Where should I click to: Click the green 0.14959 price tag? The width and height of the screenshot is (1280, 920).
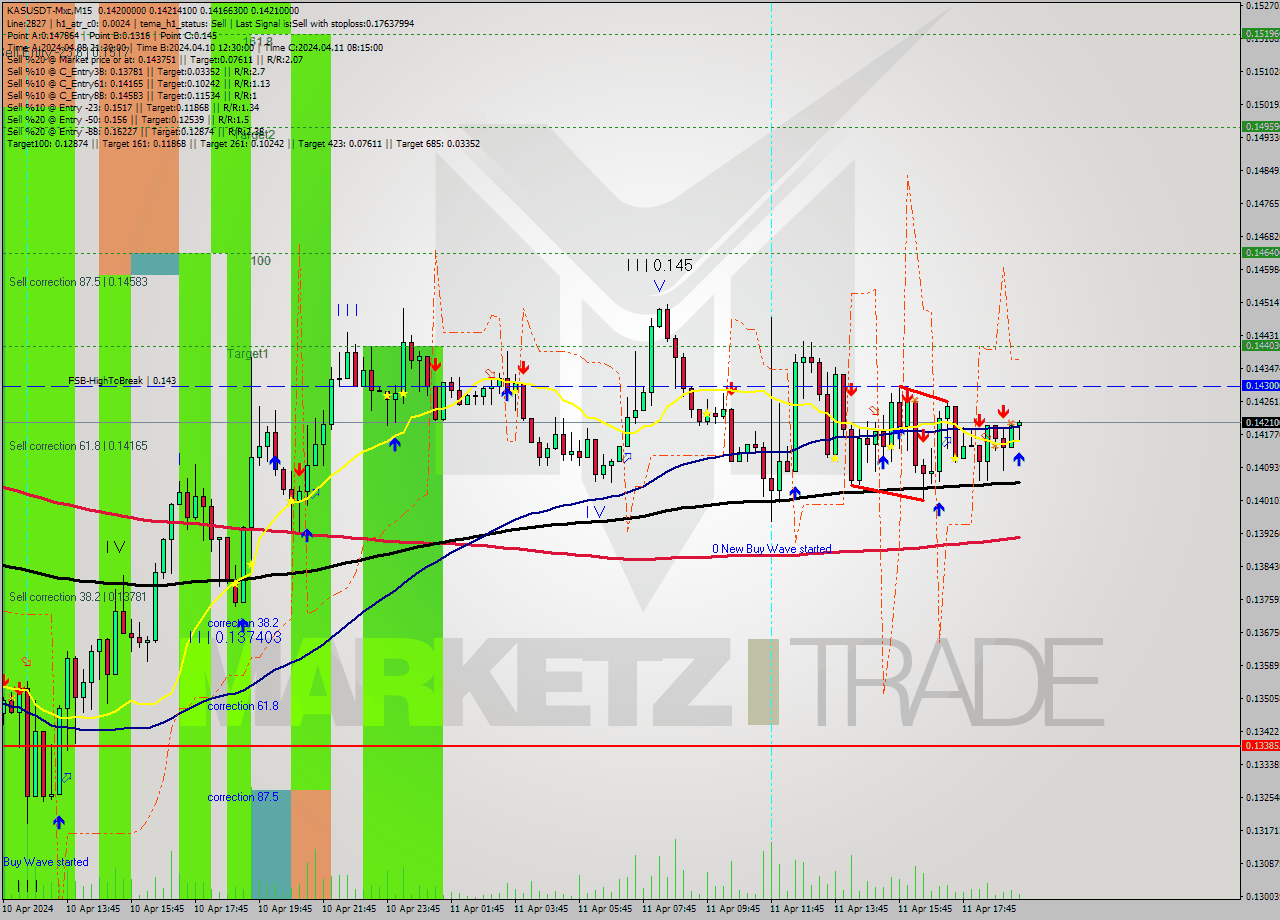click(x=1261, y=126)
